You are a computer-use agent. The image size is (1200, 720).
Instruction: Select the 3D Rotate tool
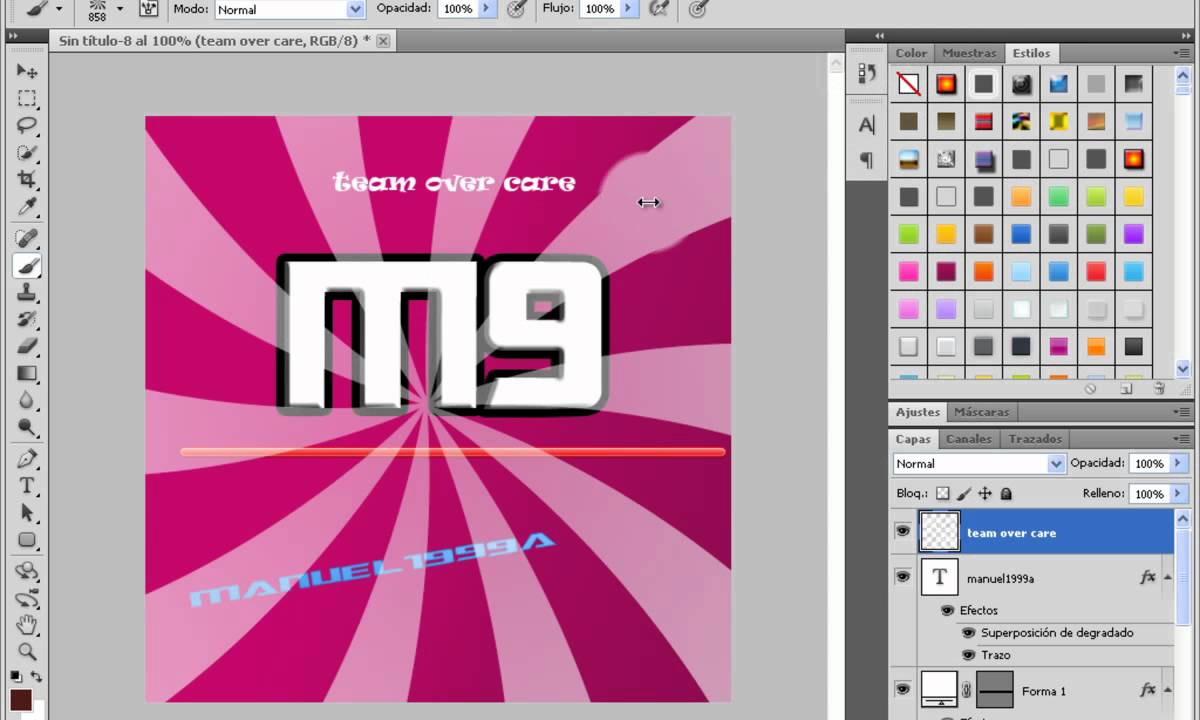coord(27,571)
